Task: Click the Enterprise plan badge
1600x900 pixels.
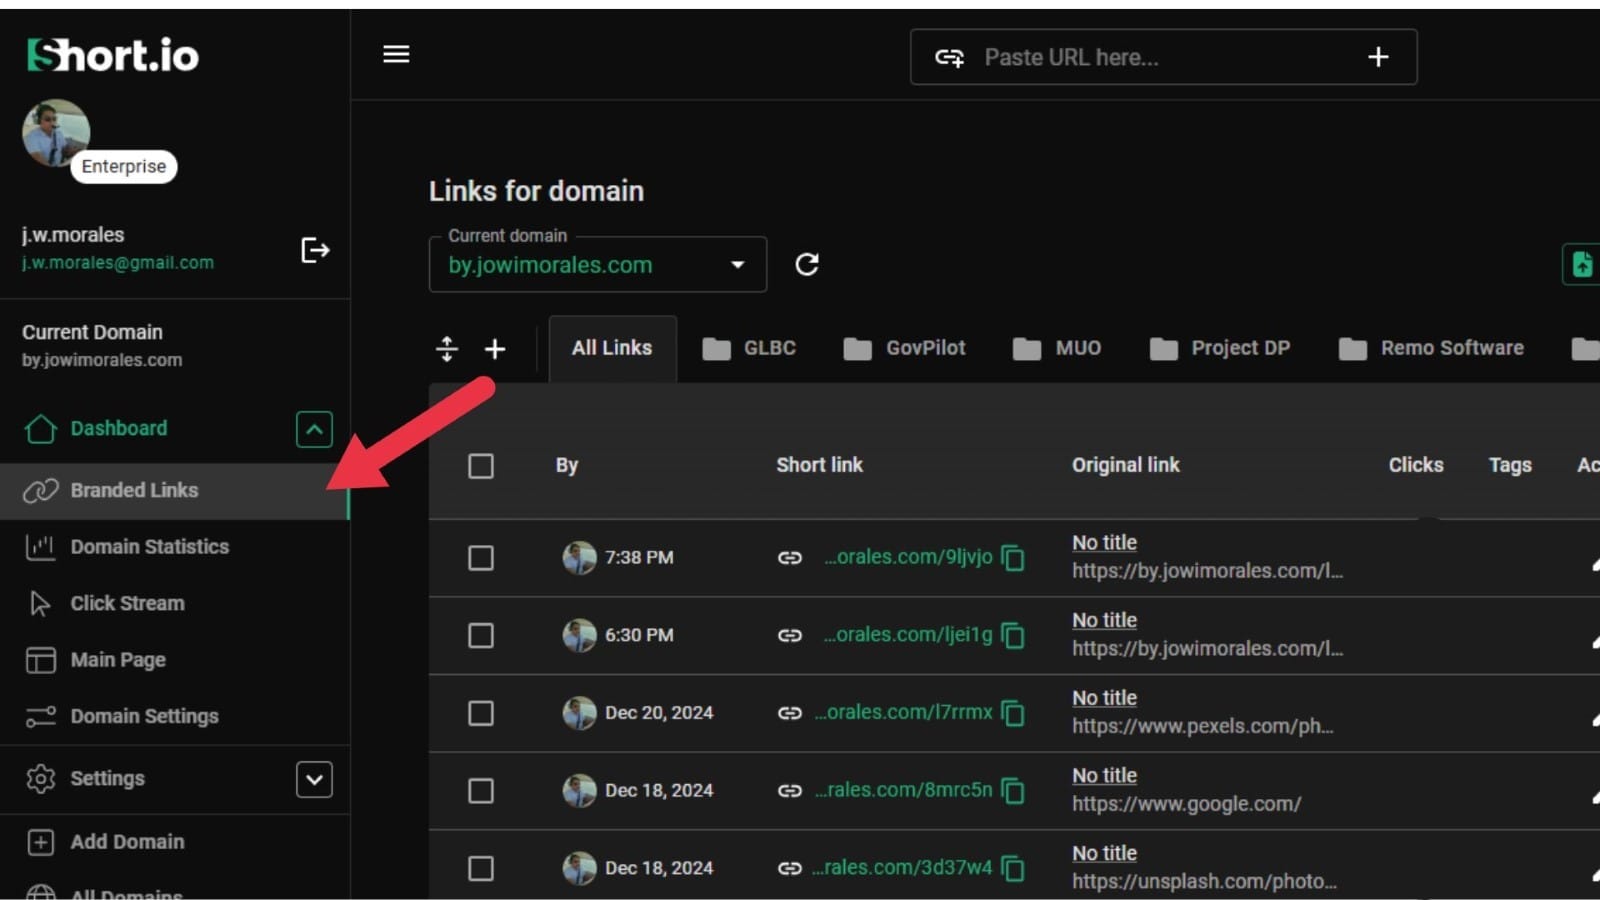Action: tap(124, 166)
